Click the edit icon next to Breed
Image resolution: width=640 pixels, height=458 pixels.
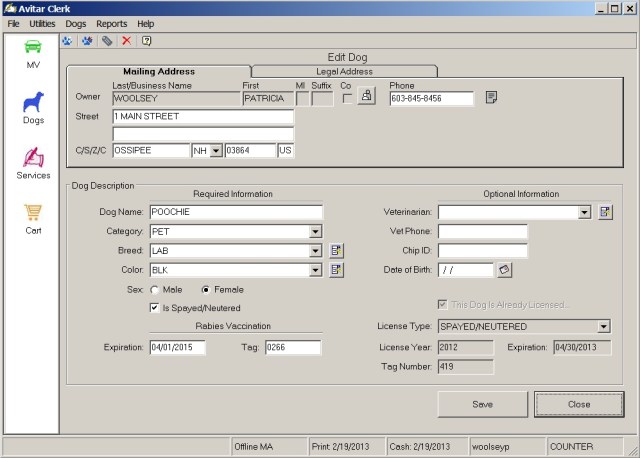[337, 250]
